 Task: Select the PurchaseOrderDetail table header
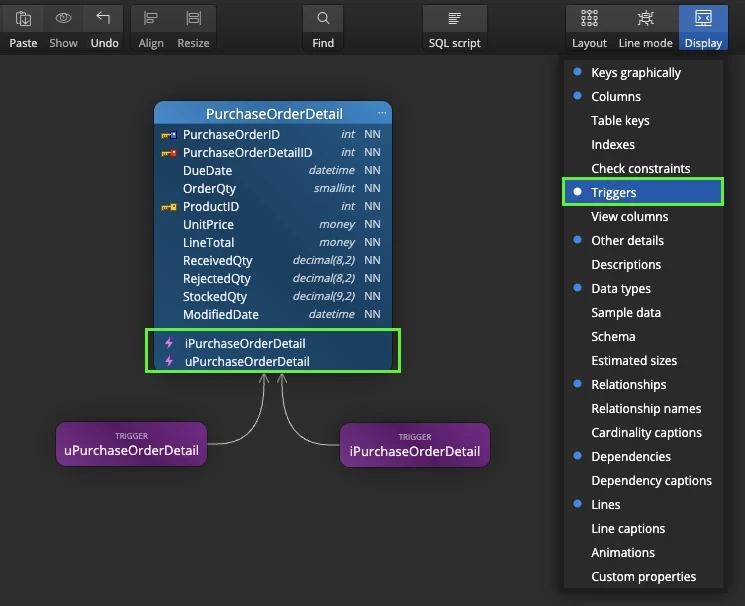pyautogui.click(x=273, y=113)
